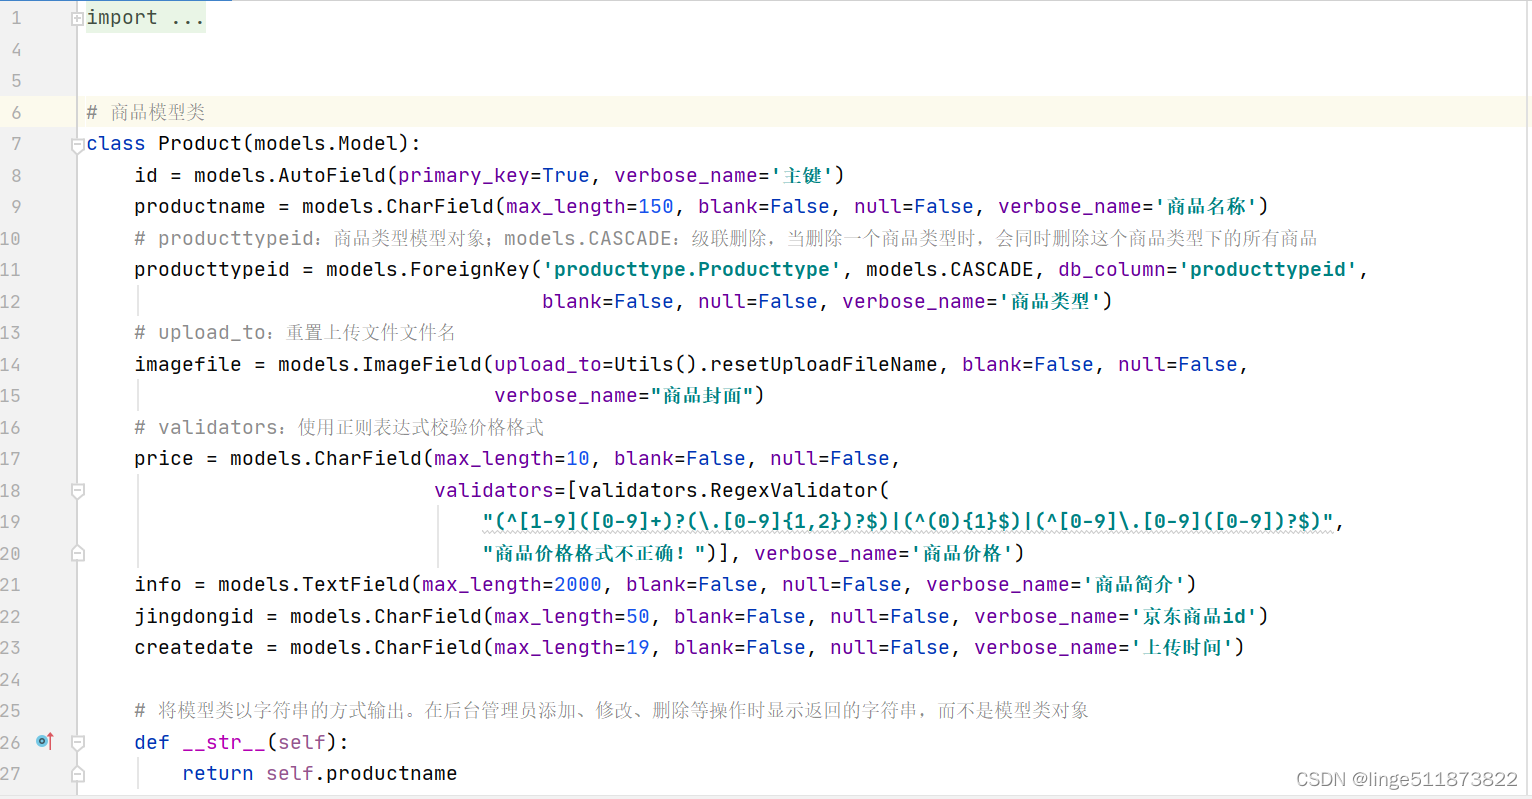Viewport: 1532px width, 799px height.
Task: Collapse validators fold marker on line 18
Action: click(x=77, y=491)
